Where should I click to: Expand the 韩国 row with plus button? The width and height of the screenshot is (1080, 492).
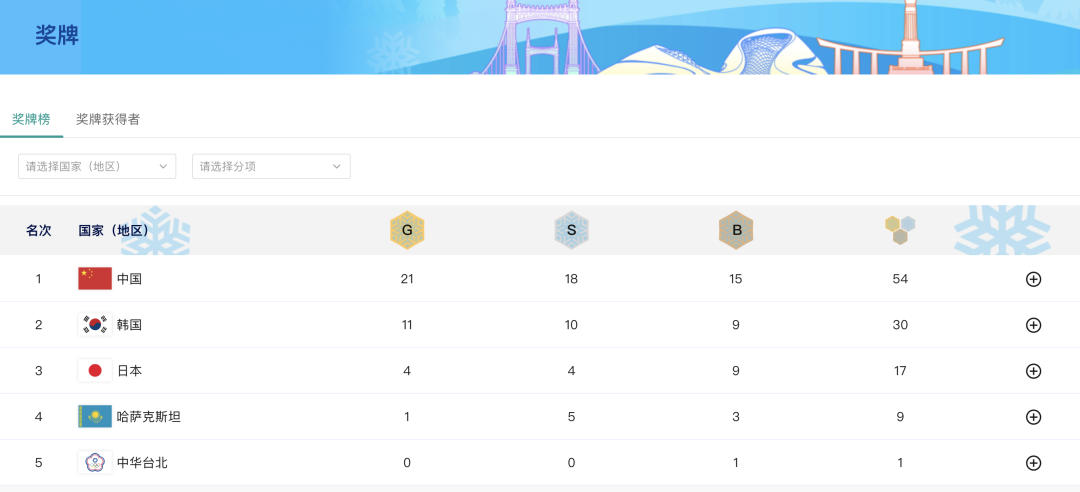(1034, 325)
